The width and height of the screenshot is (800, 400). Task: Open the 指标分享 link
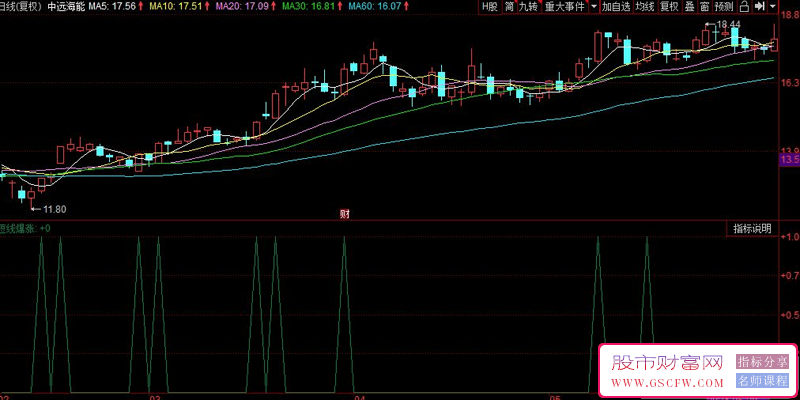click(x=762, y=362)
